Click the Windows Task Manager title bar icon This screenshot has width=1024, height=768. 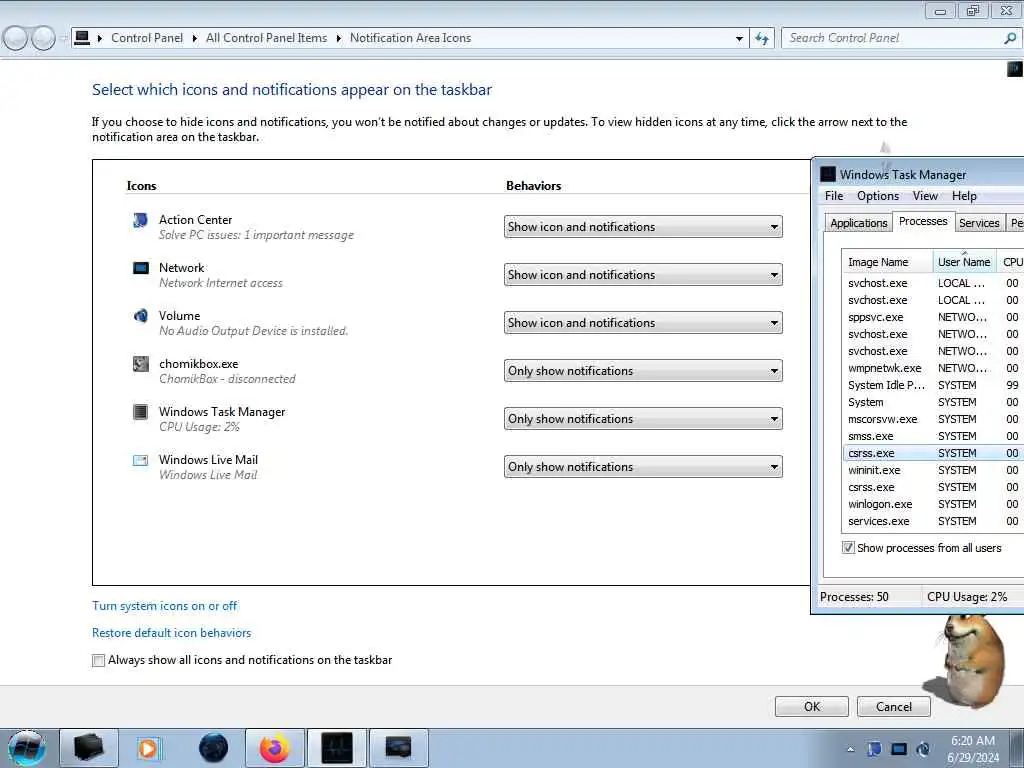[828, 174]
